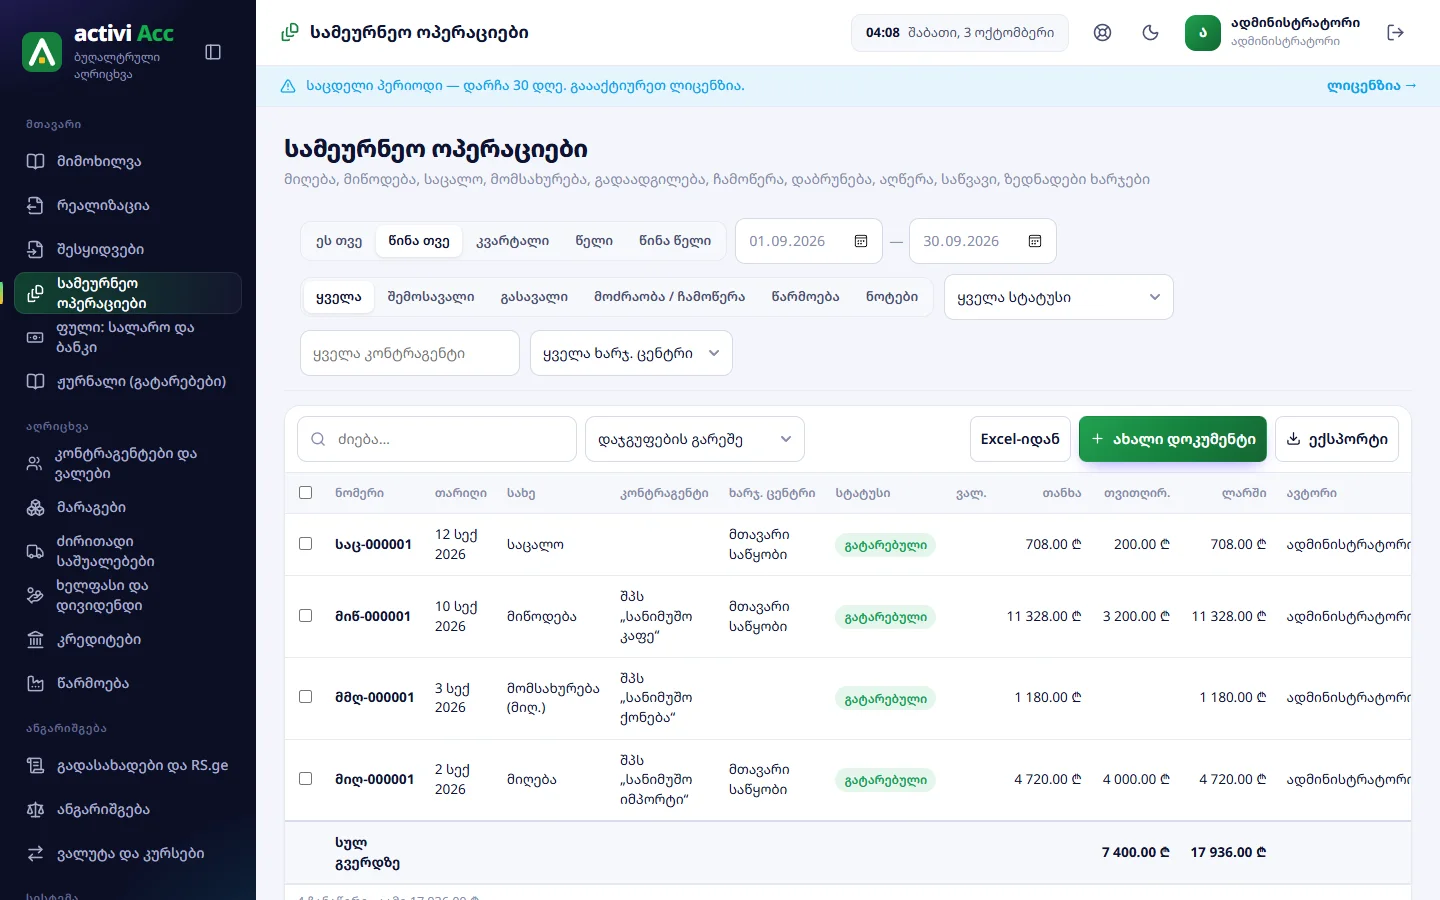The image size is (1440, 900).
Task: Open the calendar icon of the 01.09.2026 date field
Action: [x=861, y=241]
